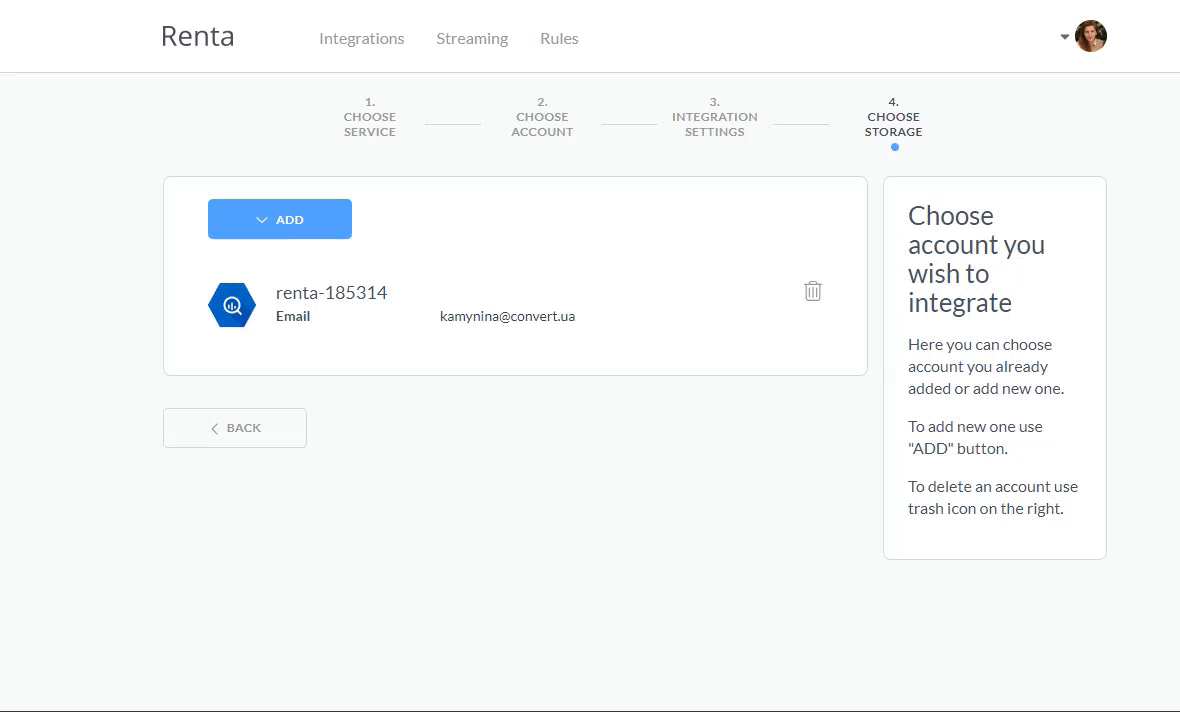1180x712 pixels.
Task: Open user avatar profile picture
Action: point(1090,36)
